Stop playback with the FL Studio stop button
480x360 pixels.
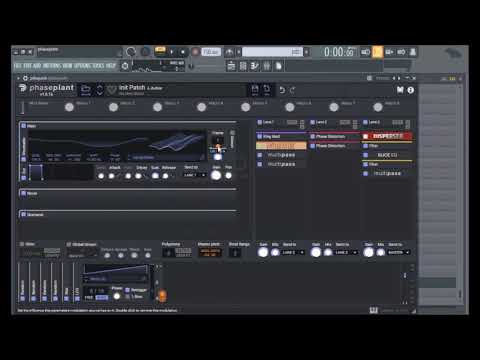coord(183,52)
